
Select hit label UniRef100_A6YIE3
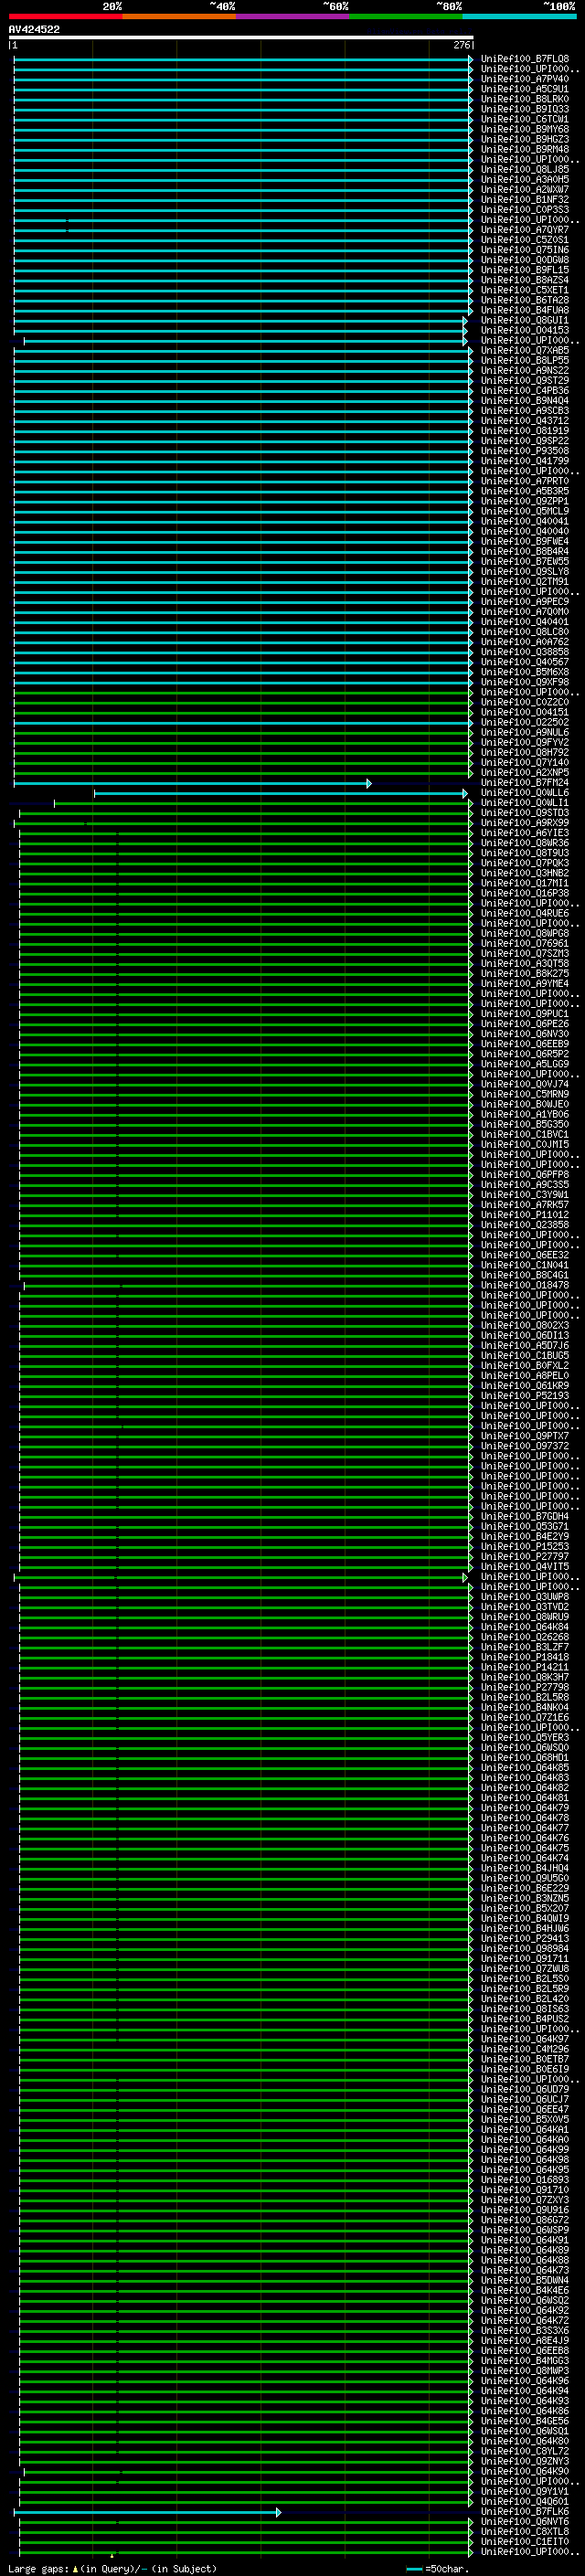pos(525,833)
